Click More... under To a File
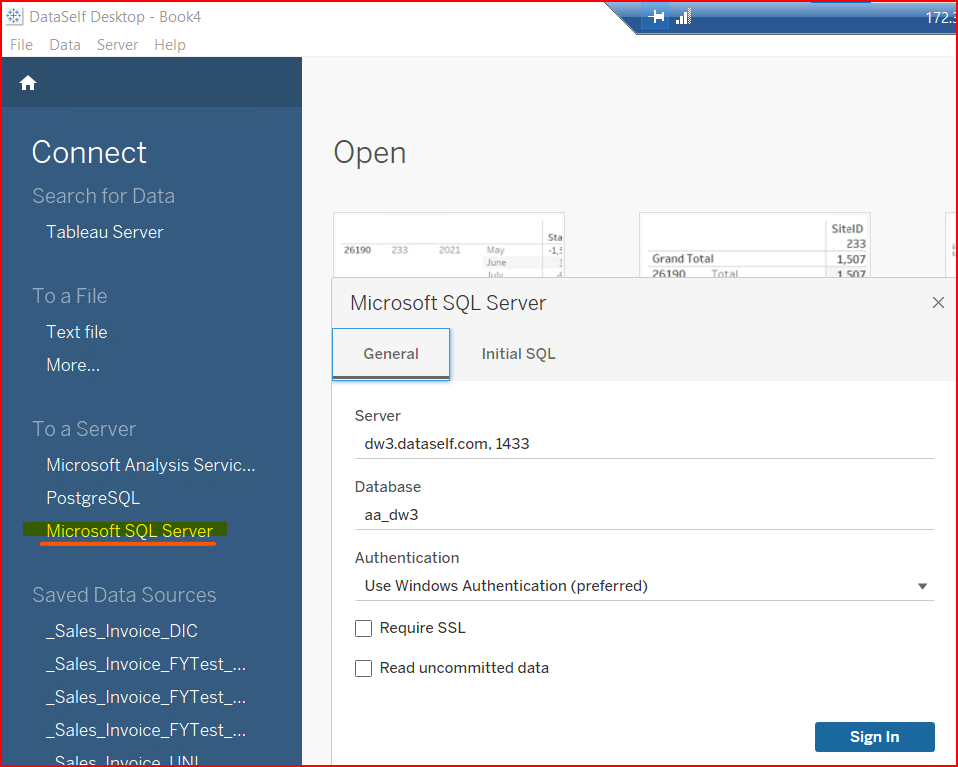958x767 pixels. pos(73,365)
